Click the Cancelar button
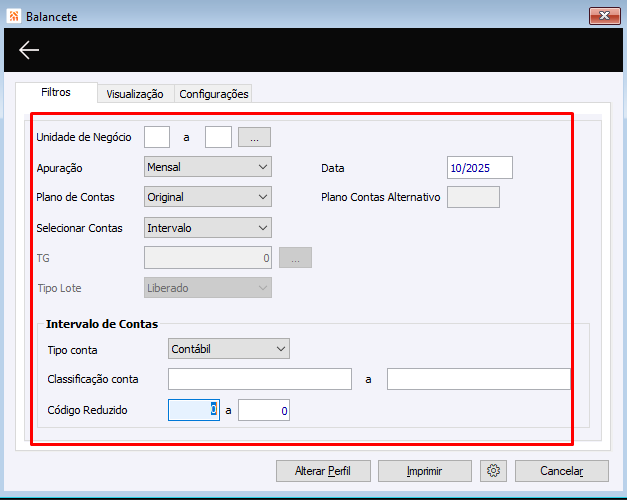 [562, 471]
